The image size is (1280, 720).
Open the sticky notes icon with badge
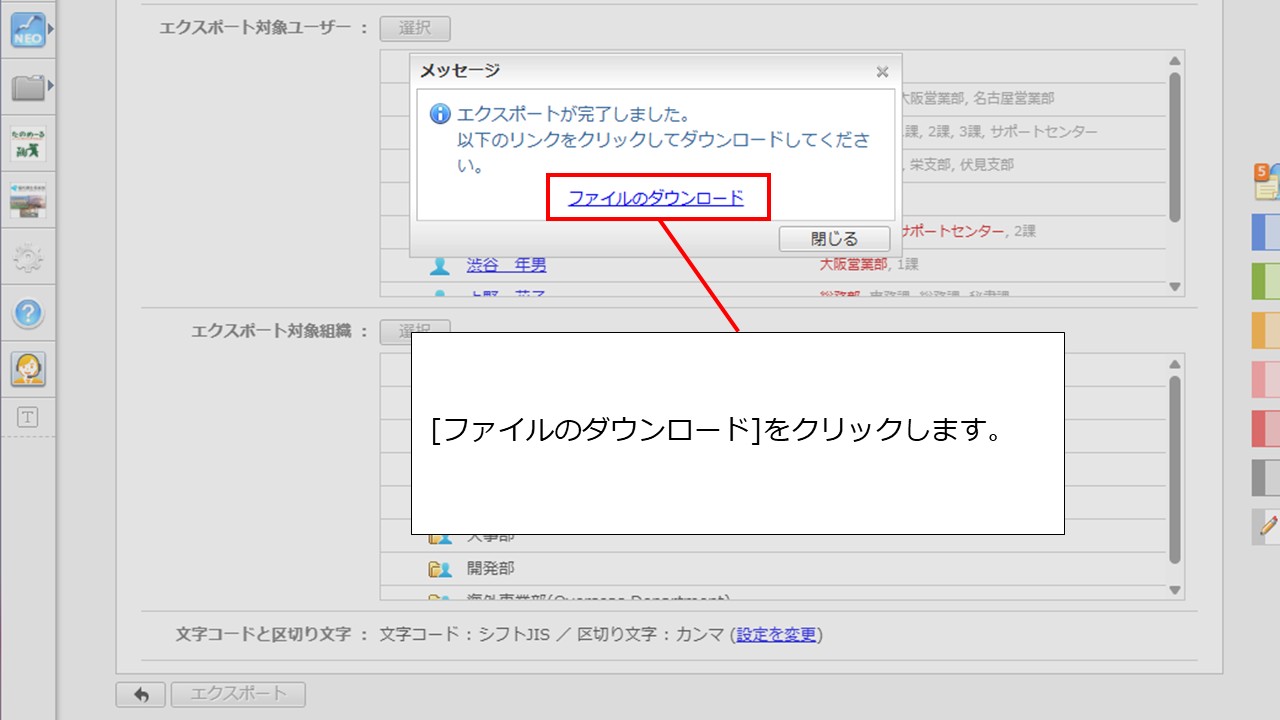point(1266,182)
